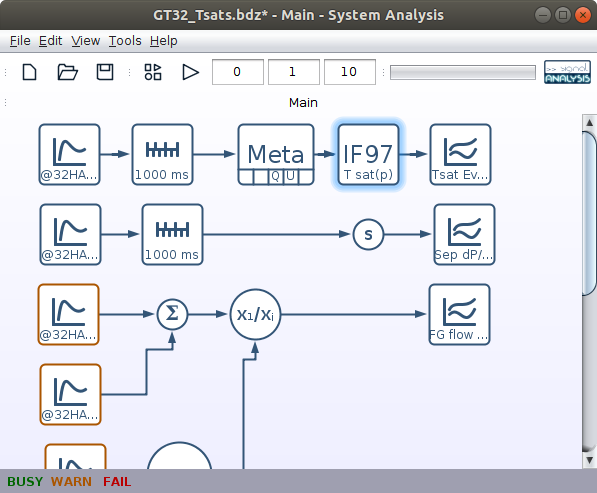Screen dimensions: 597x493
Task: Click the New file toolbar icon
Action: pos(29,72)
